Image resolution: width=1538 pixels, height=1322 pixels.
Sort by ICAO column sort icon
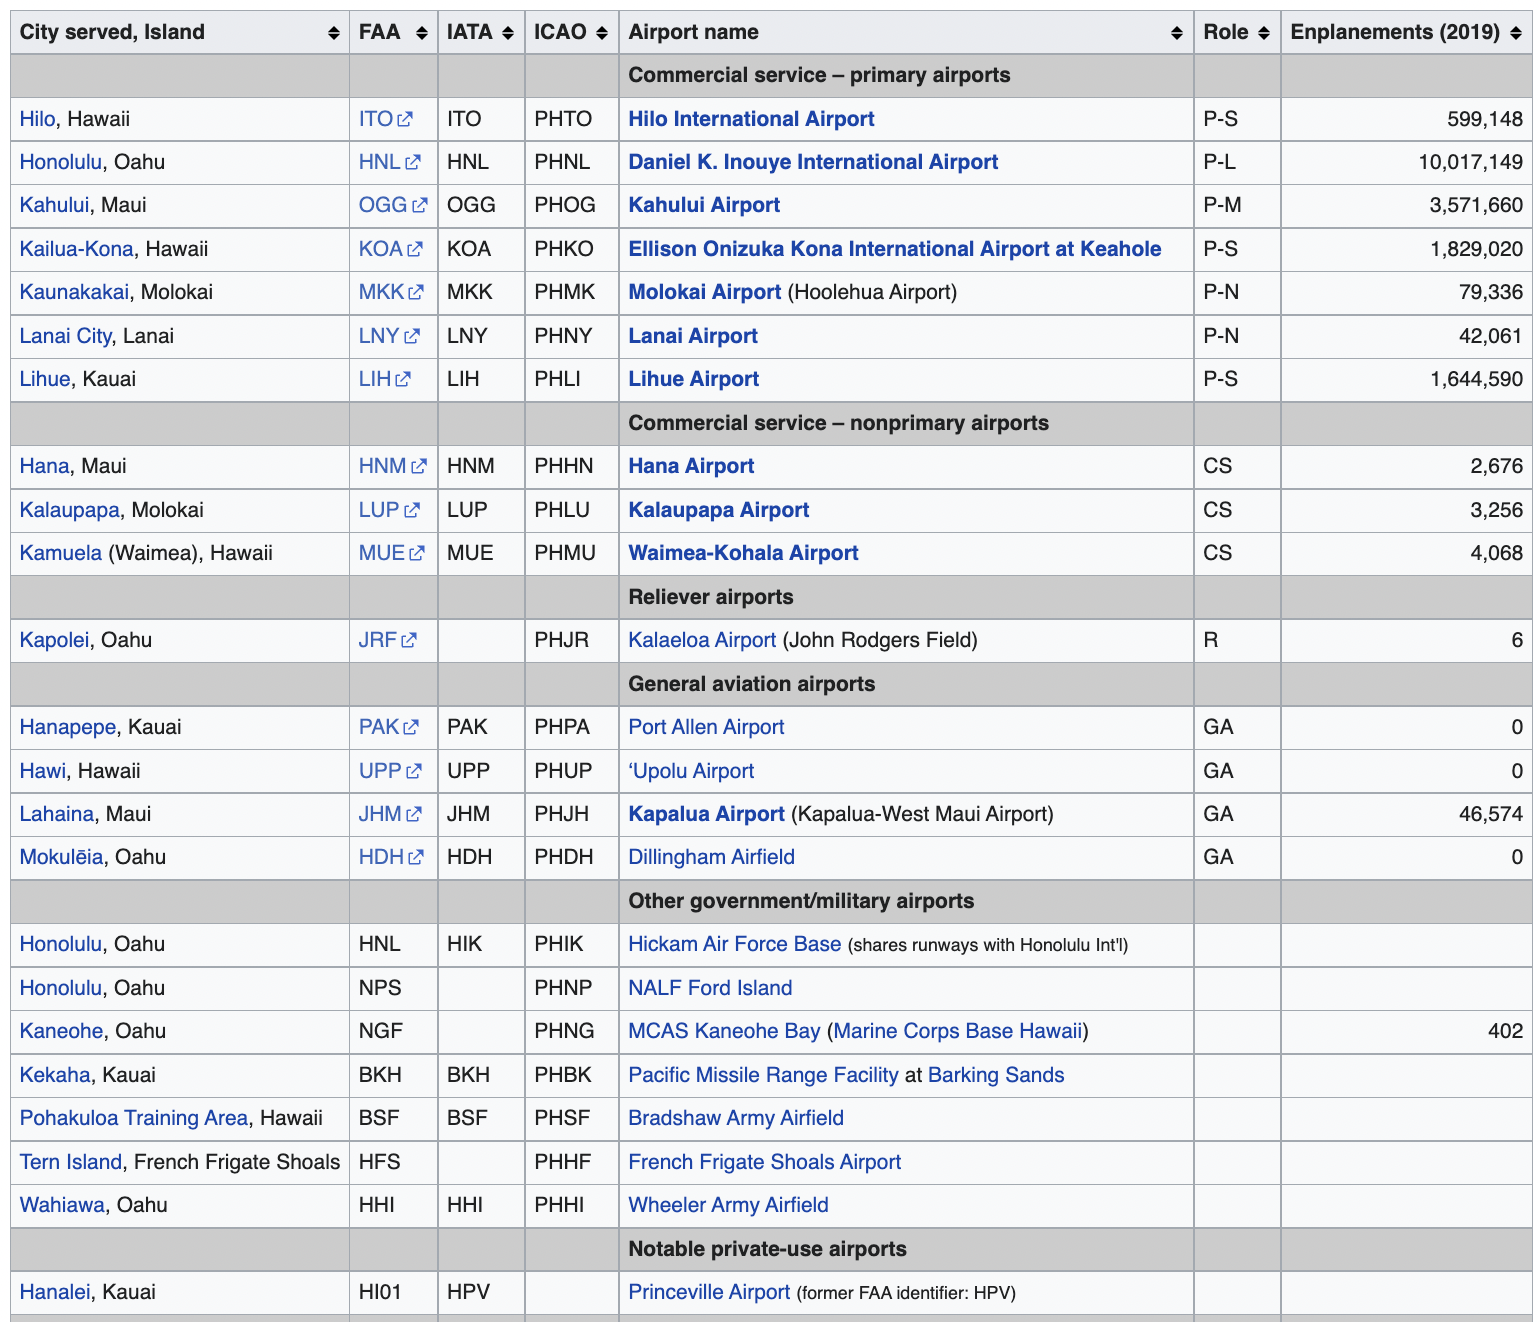click(x=601, y=33)
